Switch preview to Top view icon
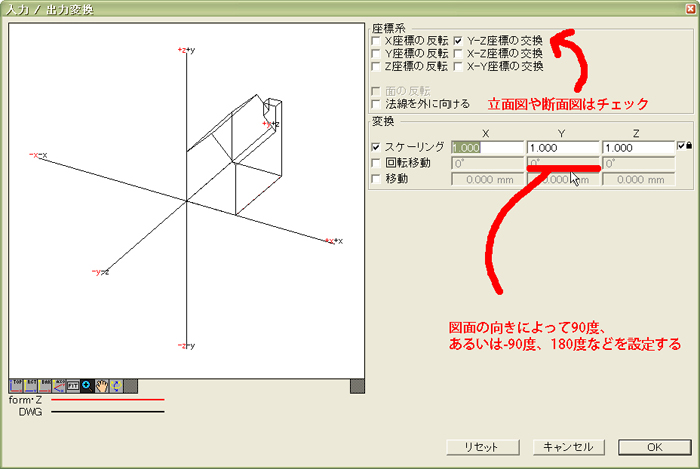This screenshot has height=469, width=700. [16, 386]
